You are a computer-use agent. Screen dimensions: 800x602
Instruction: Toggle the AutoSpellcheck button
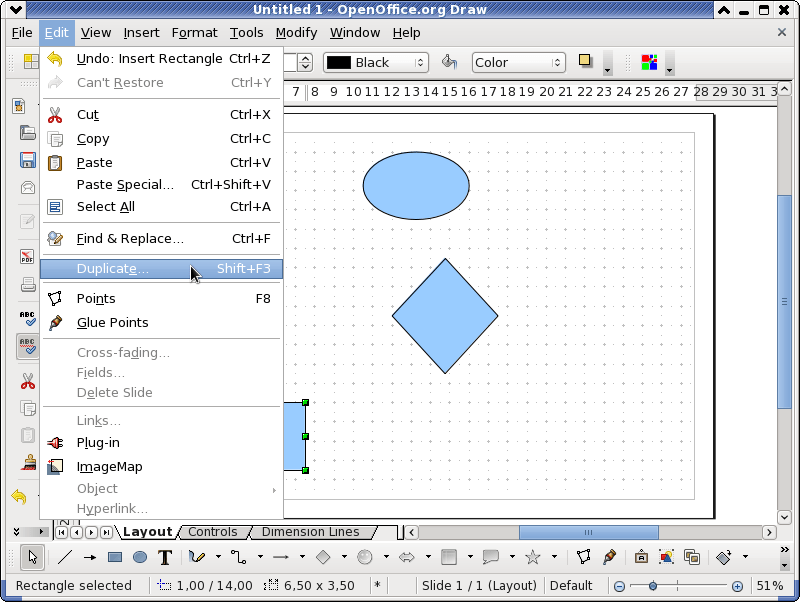pyautogui.click(x=28, y=347)
